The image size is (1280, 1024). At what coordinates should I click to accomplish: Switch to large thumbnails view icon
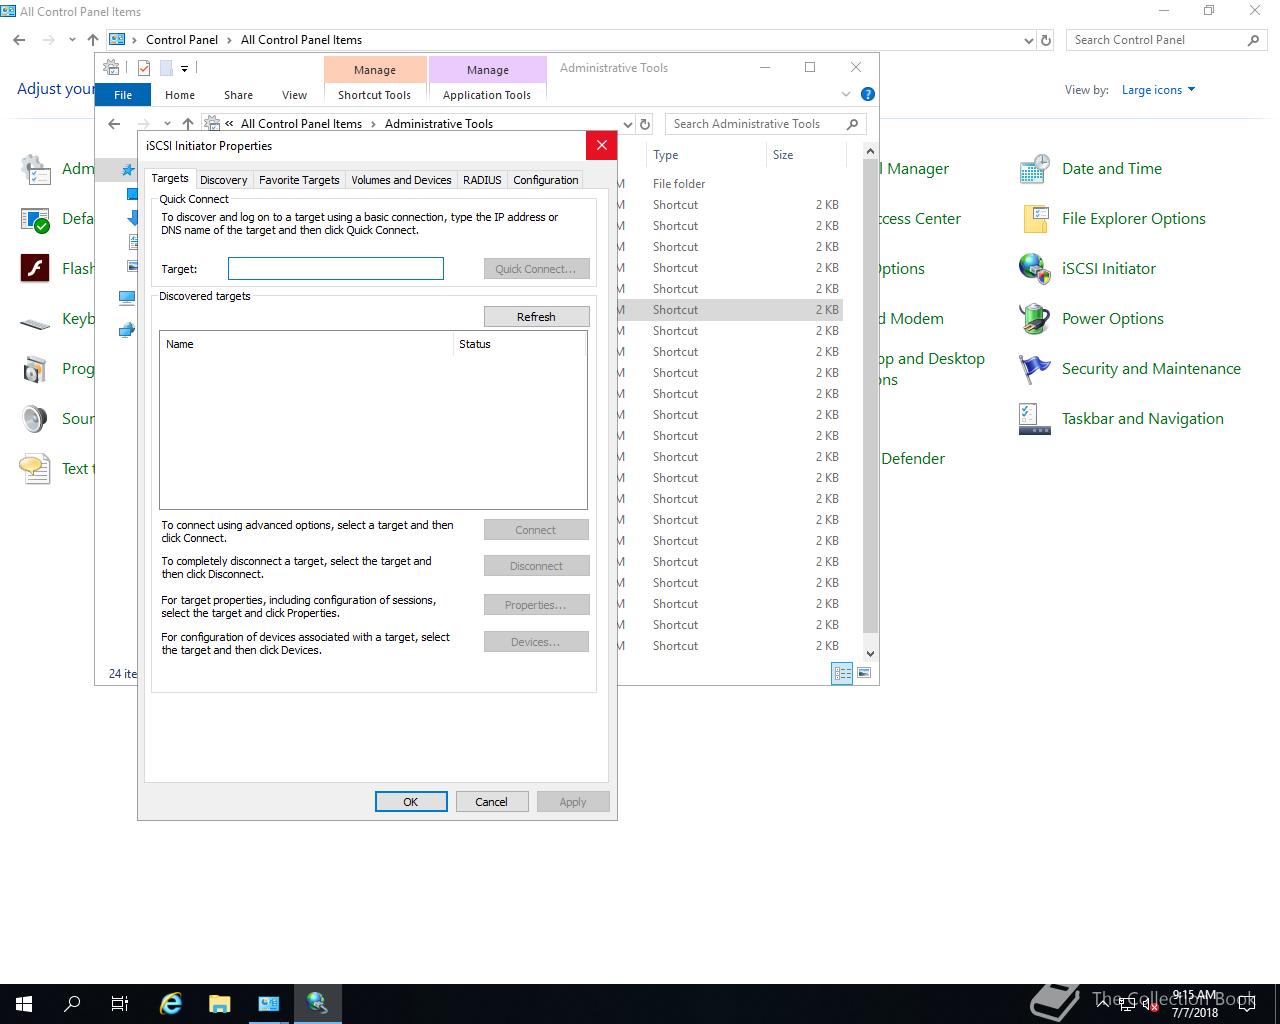point(864,673)
